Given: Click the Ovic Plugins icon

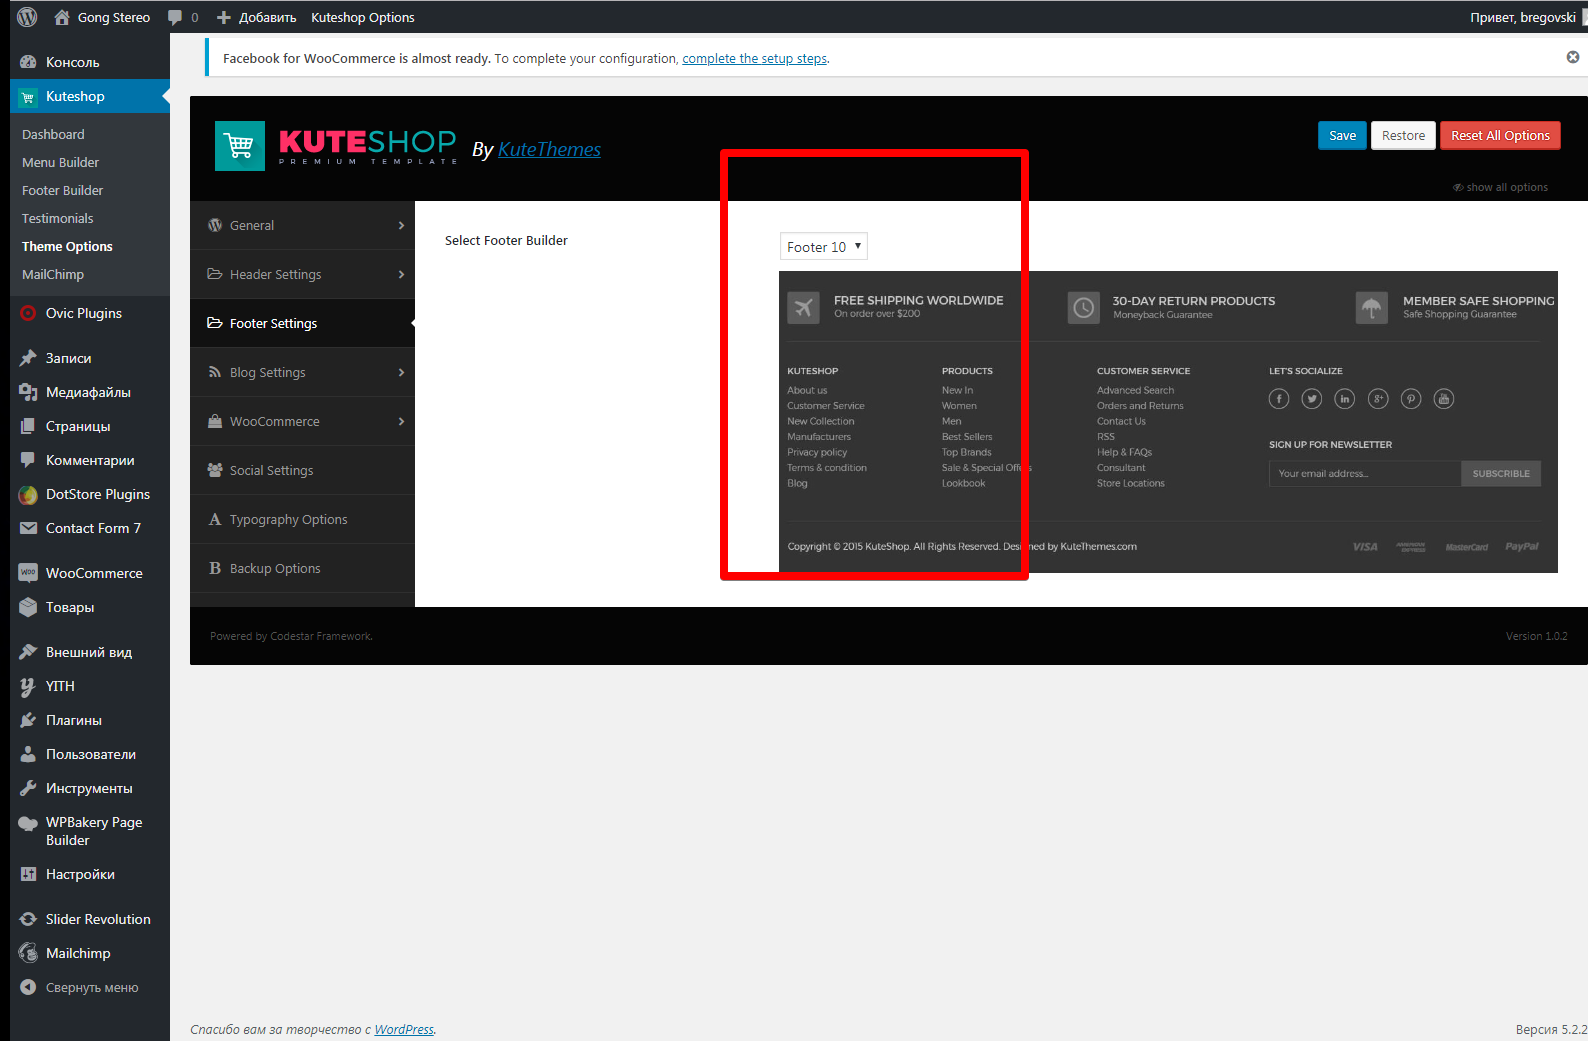Looking at the screenshot, I should pyautogui.click(x=28, y=313).
